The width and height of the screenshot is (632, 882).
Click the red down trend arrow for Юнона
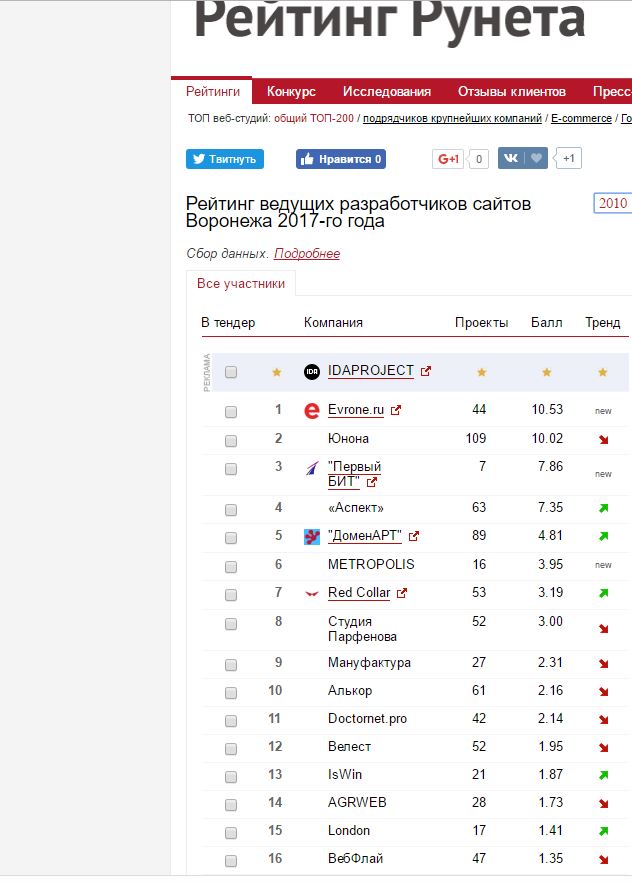coord(603,439)
